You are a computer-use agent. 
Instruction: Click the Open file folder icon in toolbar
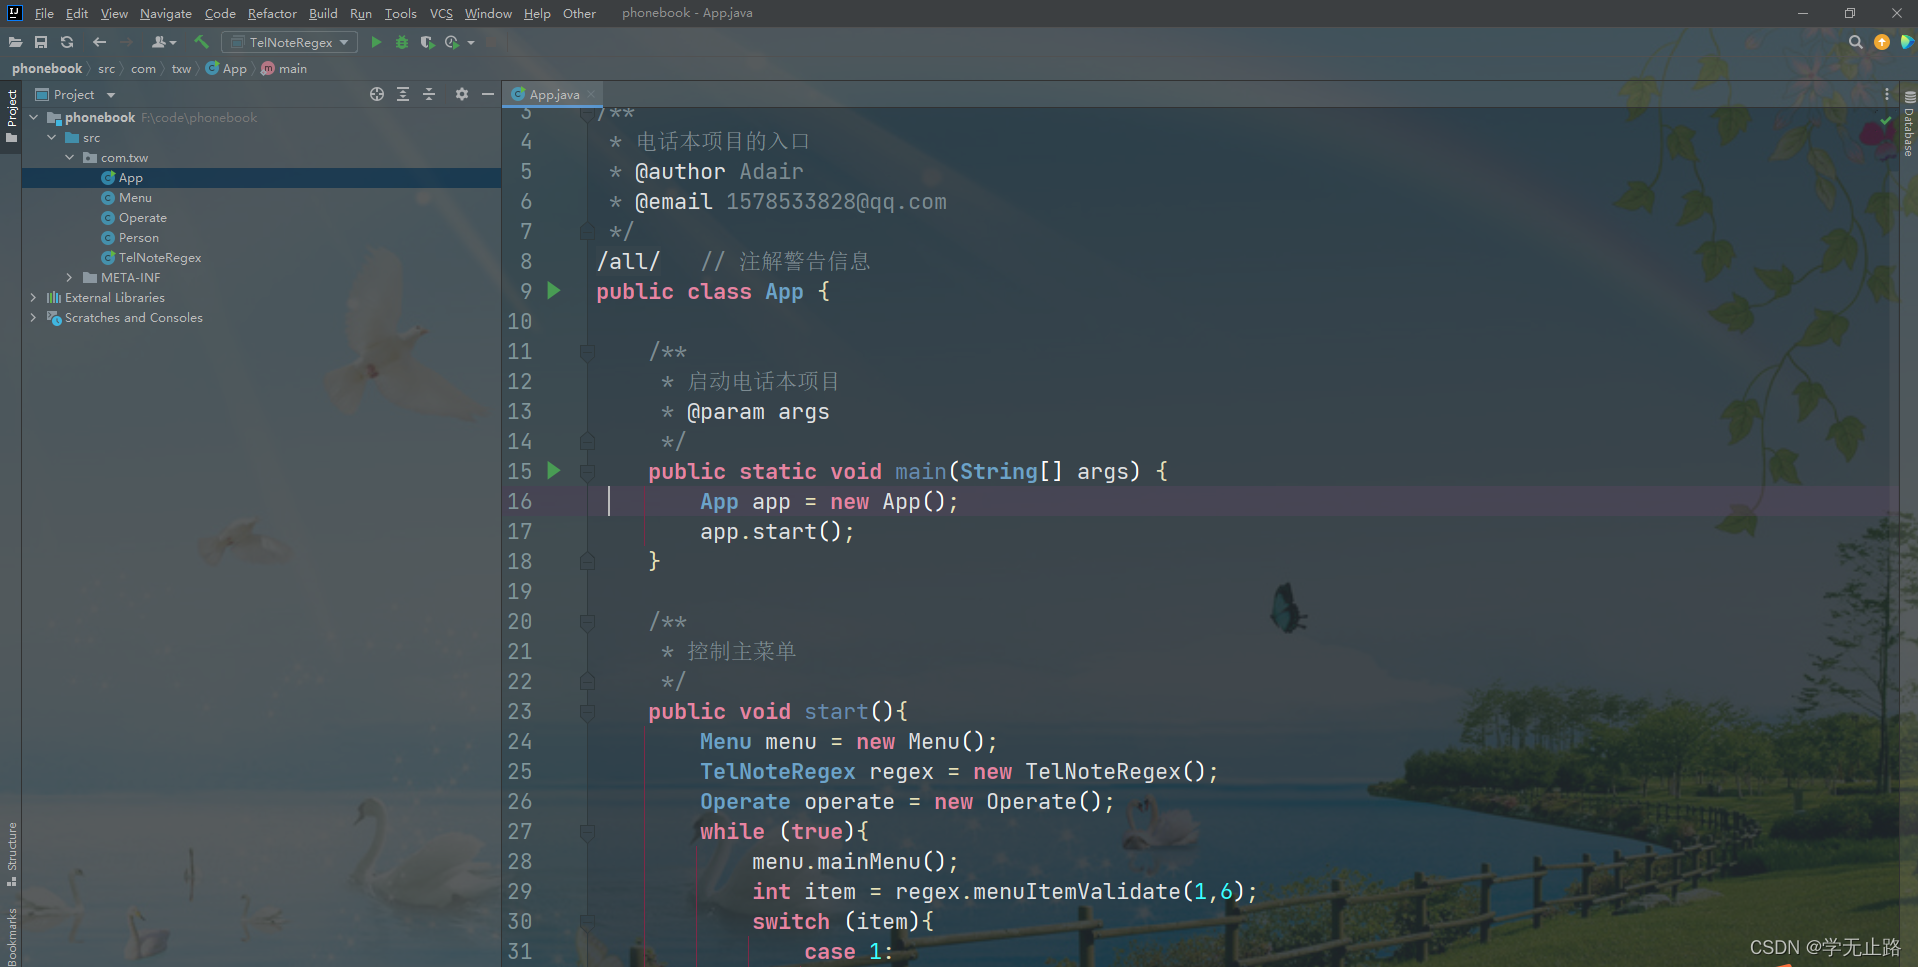[x=15, y=42]
